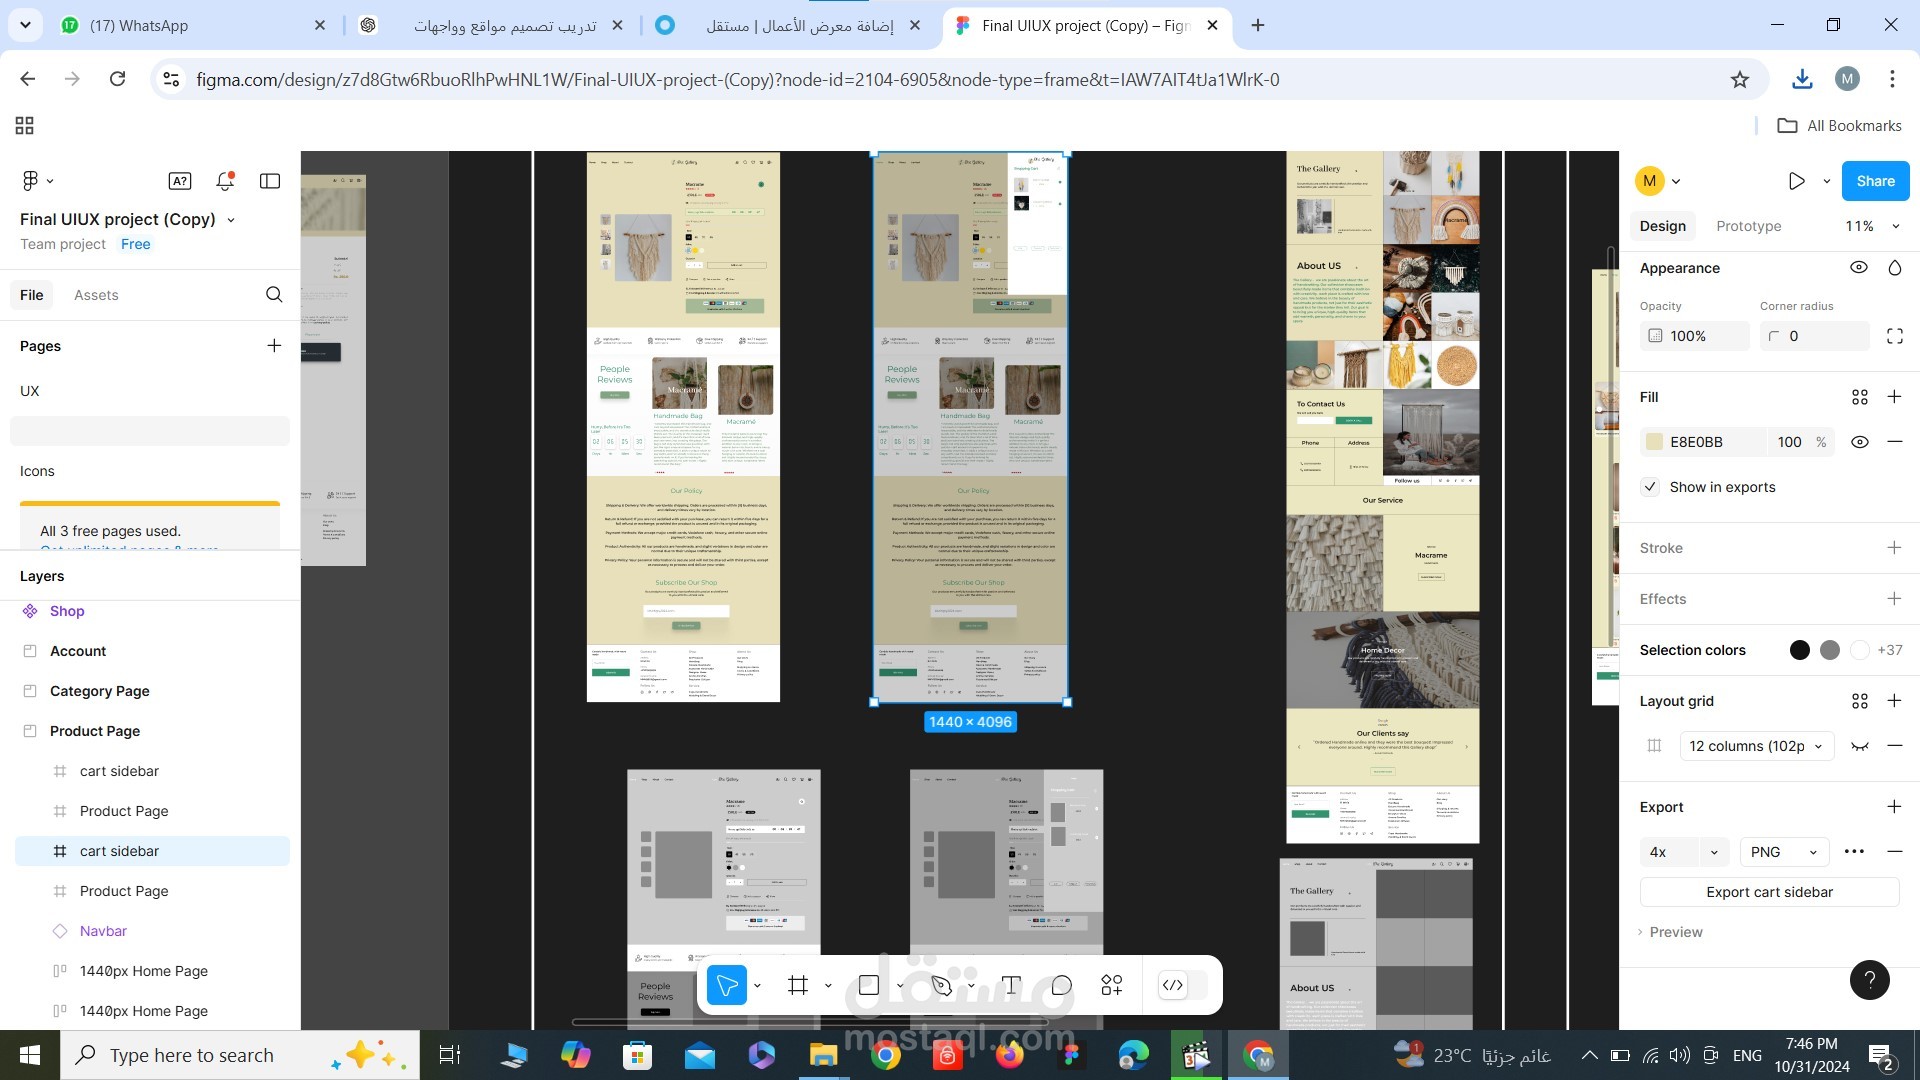
Task: Open export format PNG dropdown
Action: click(x=1784, y=852)
